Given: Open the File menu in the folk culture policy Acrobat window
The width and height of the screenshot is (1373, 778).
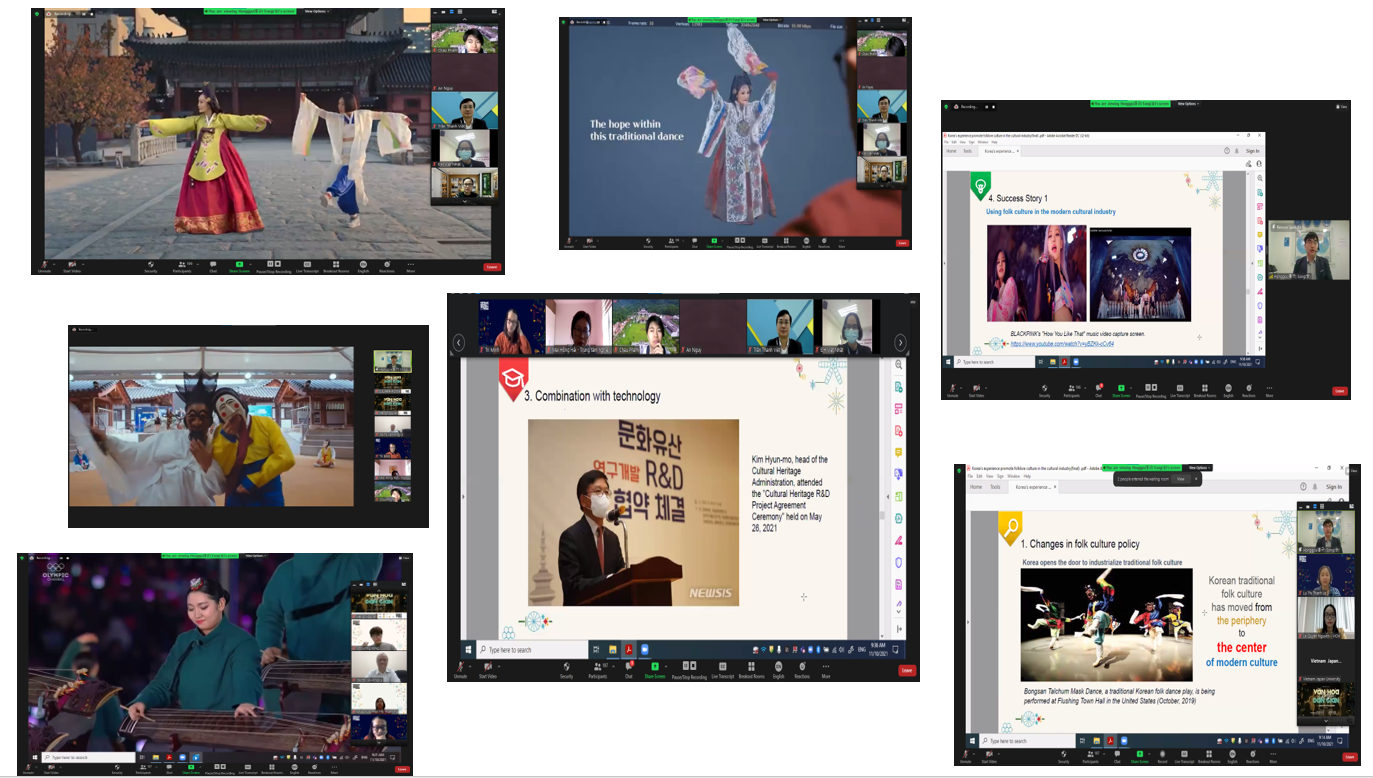Looking at the screenshot, I should pos(970,476).
